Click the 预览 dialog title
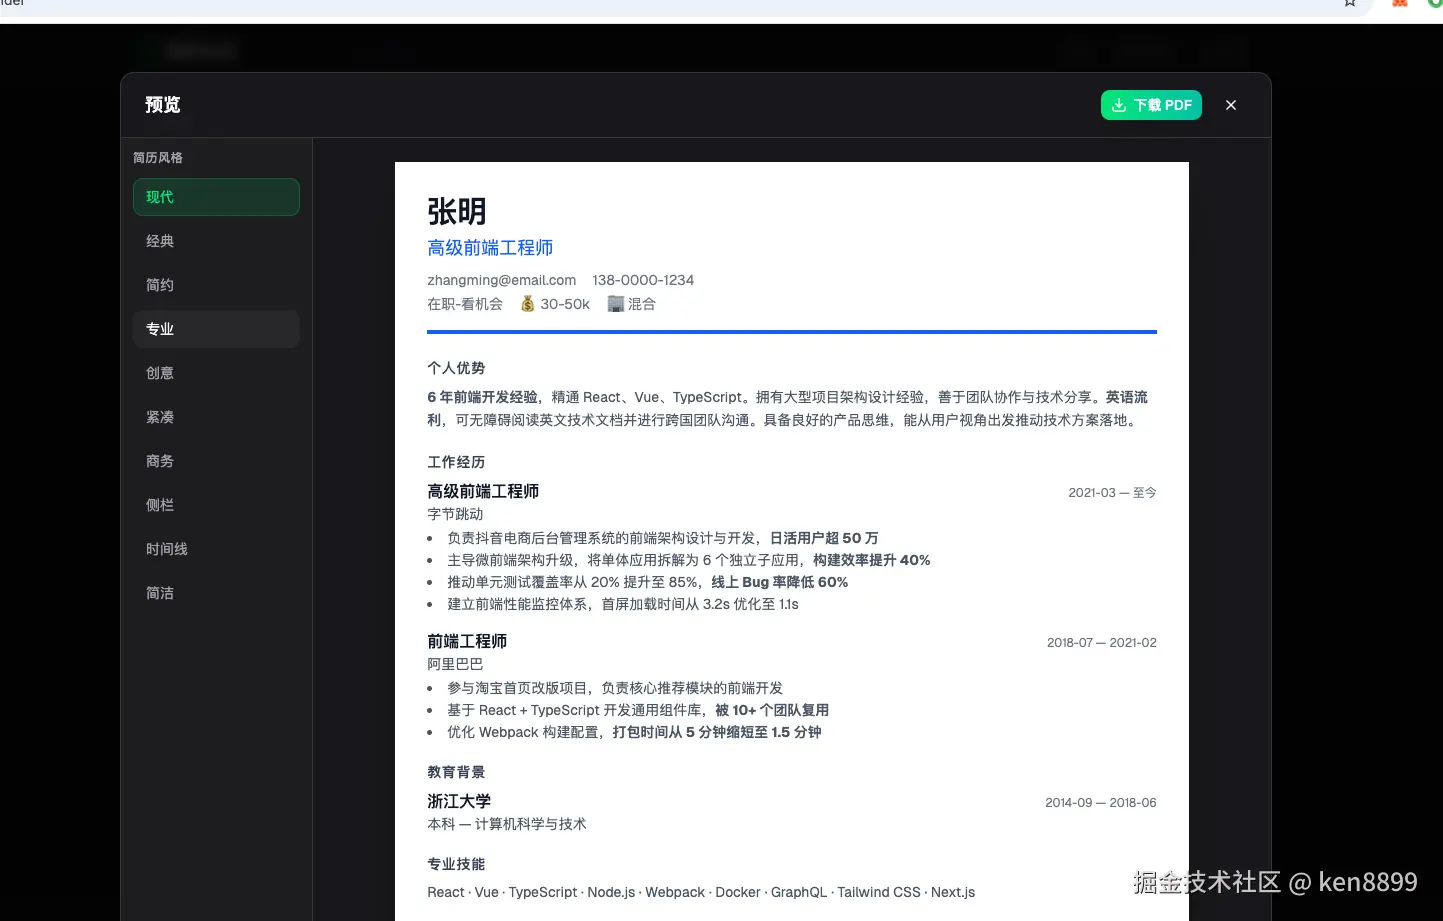This screenshot has width=1443, height=921. (163, 105)
